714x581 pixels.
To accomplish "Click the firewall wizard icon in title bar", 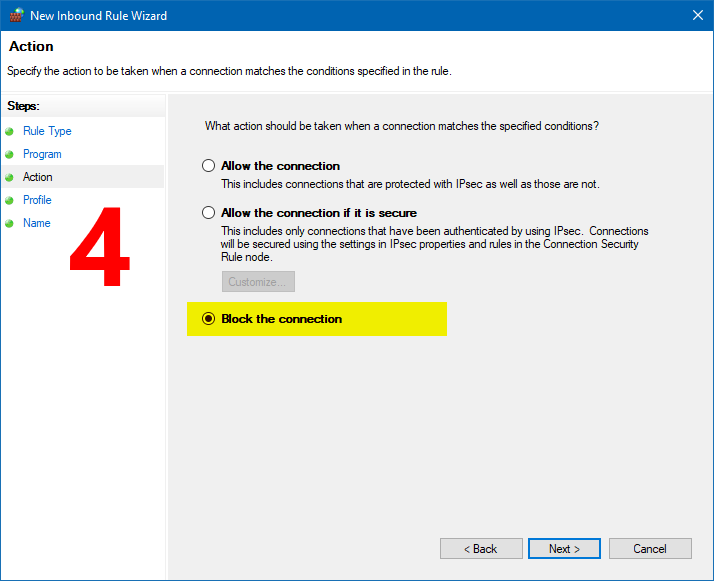I will [x=16, y=15].
